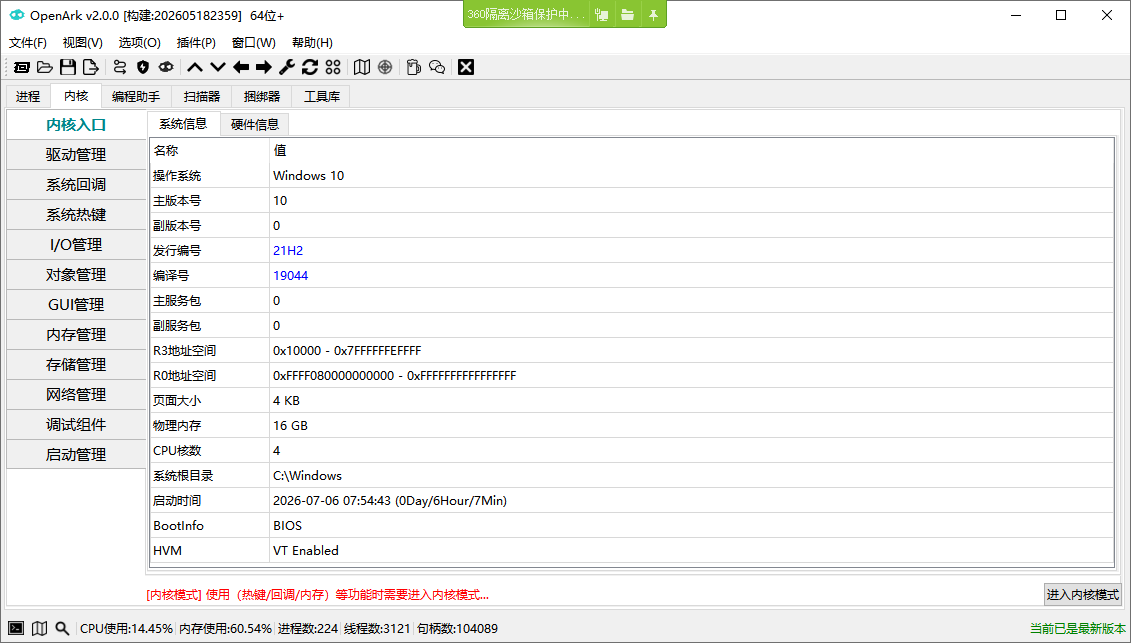Open the 视图(V) menu
This screenshot has height=643, width=1131.
click(x=83, y=43)
